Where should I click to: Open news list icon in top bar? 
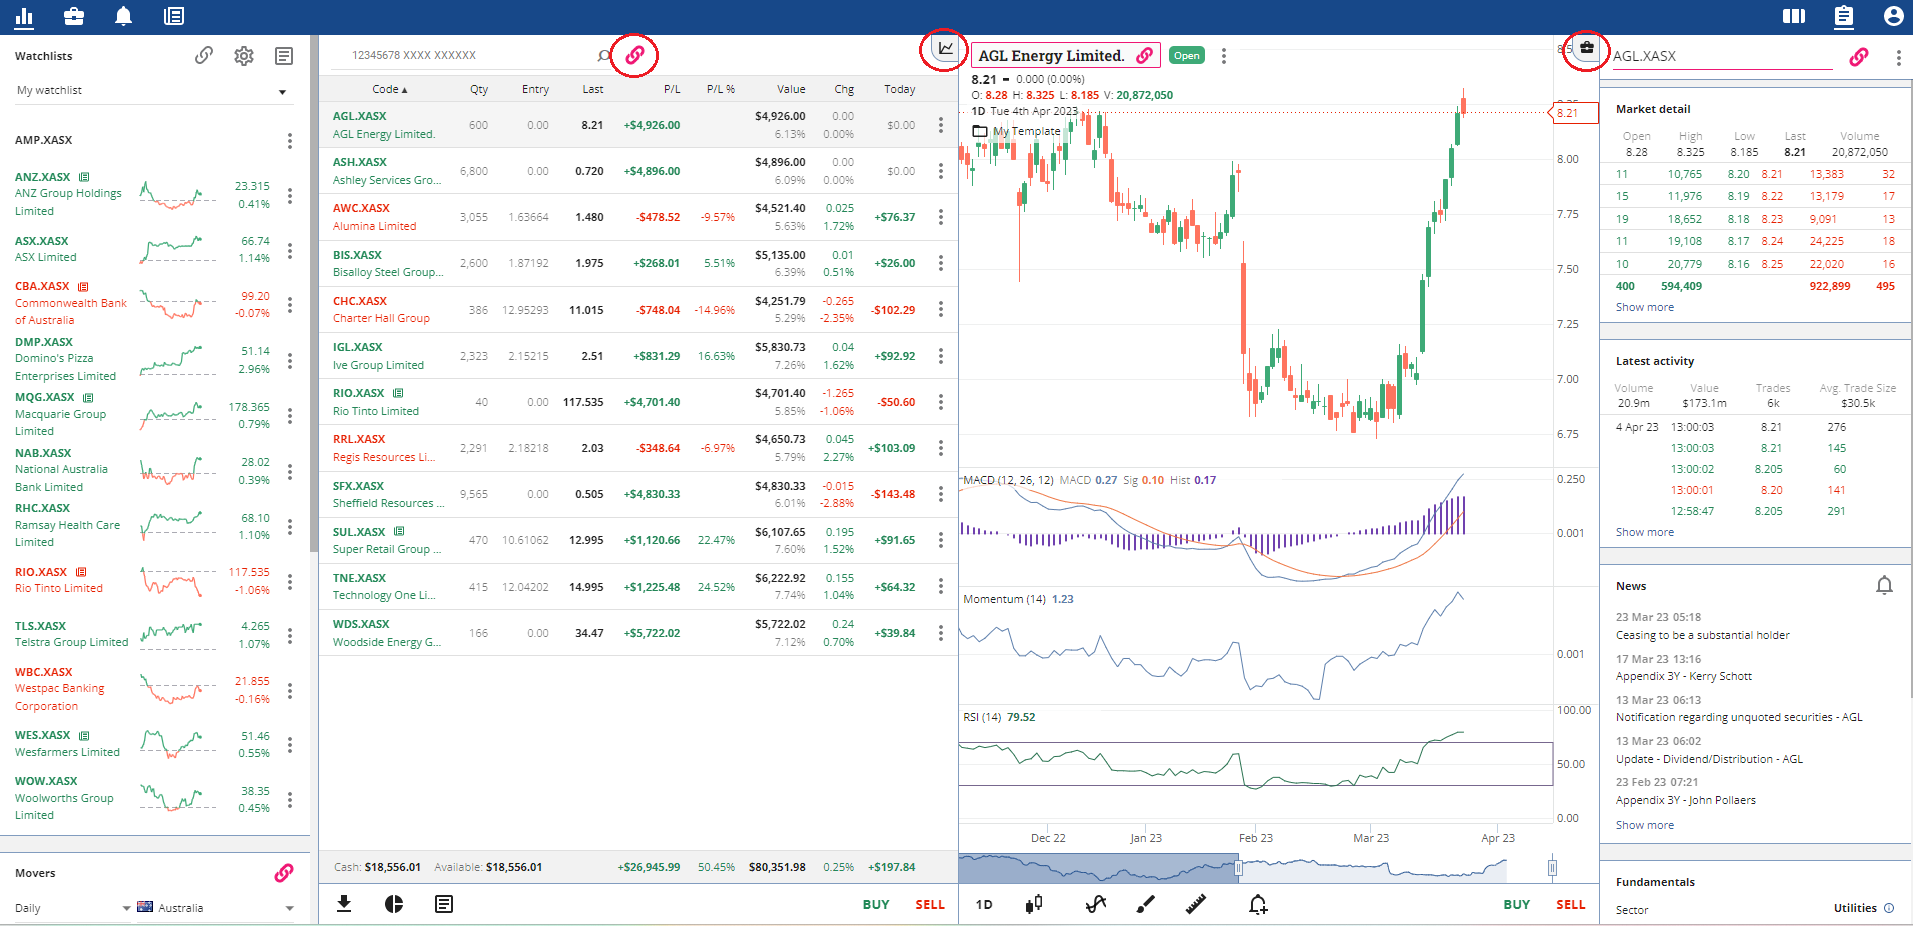pyautogui.click(x=174, y=16)
